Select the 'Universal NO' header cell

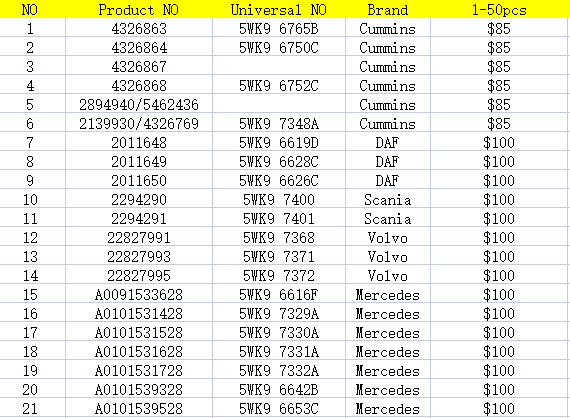click(x=279, y=10)
